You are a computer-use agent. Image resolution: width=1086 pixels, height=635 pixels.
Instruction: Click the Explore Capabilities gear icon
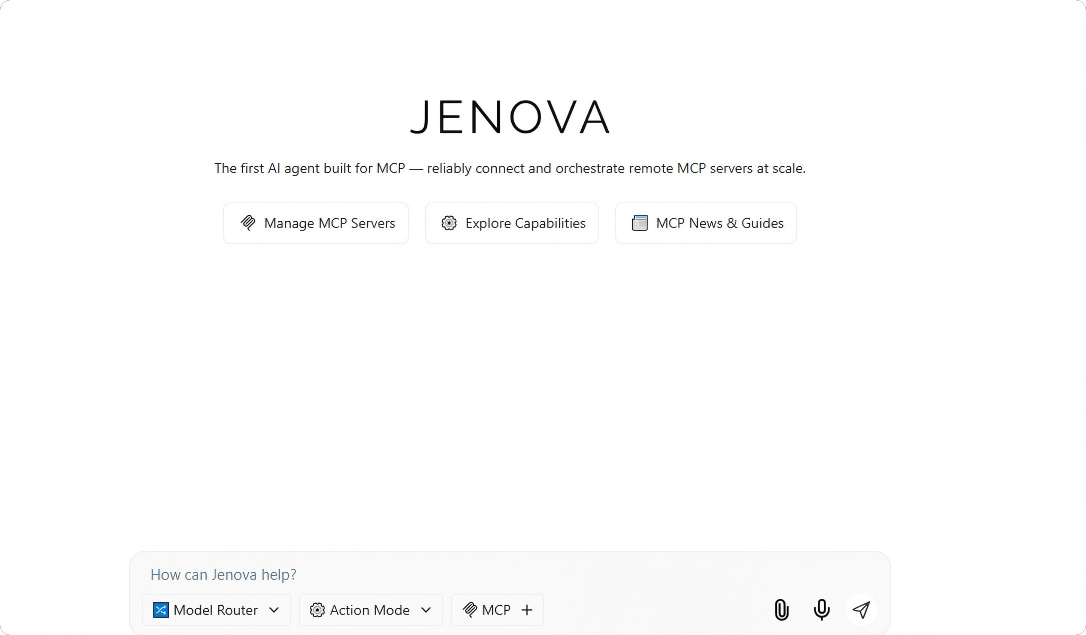tap(449, 223)
